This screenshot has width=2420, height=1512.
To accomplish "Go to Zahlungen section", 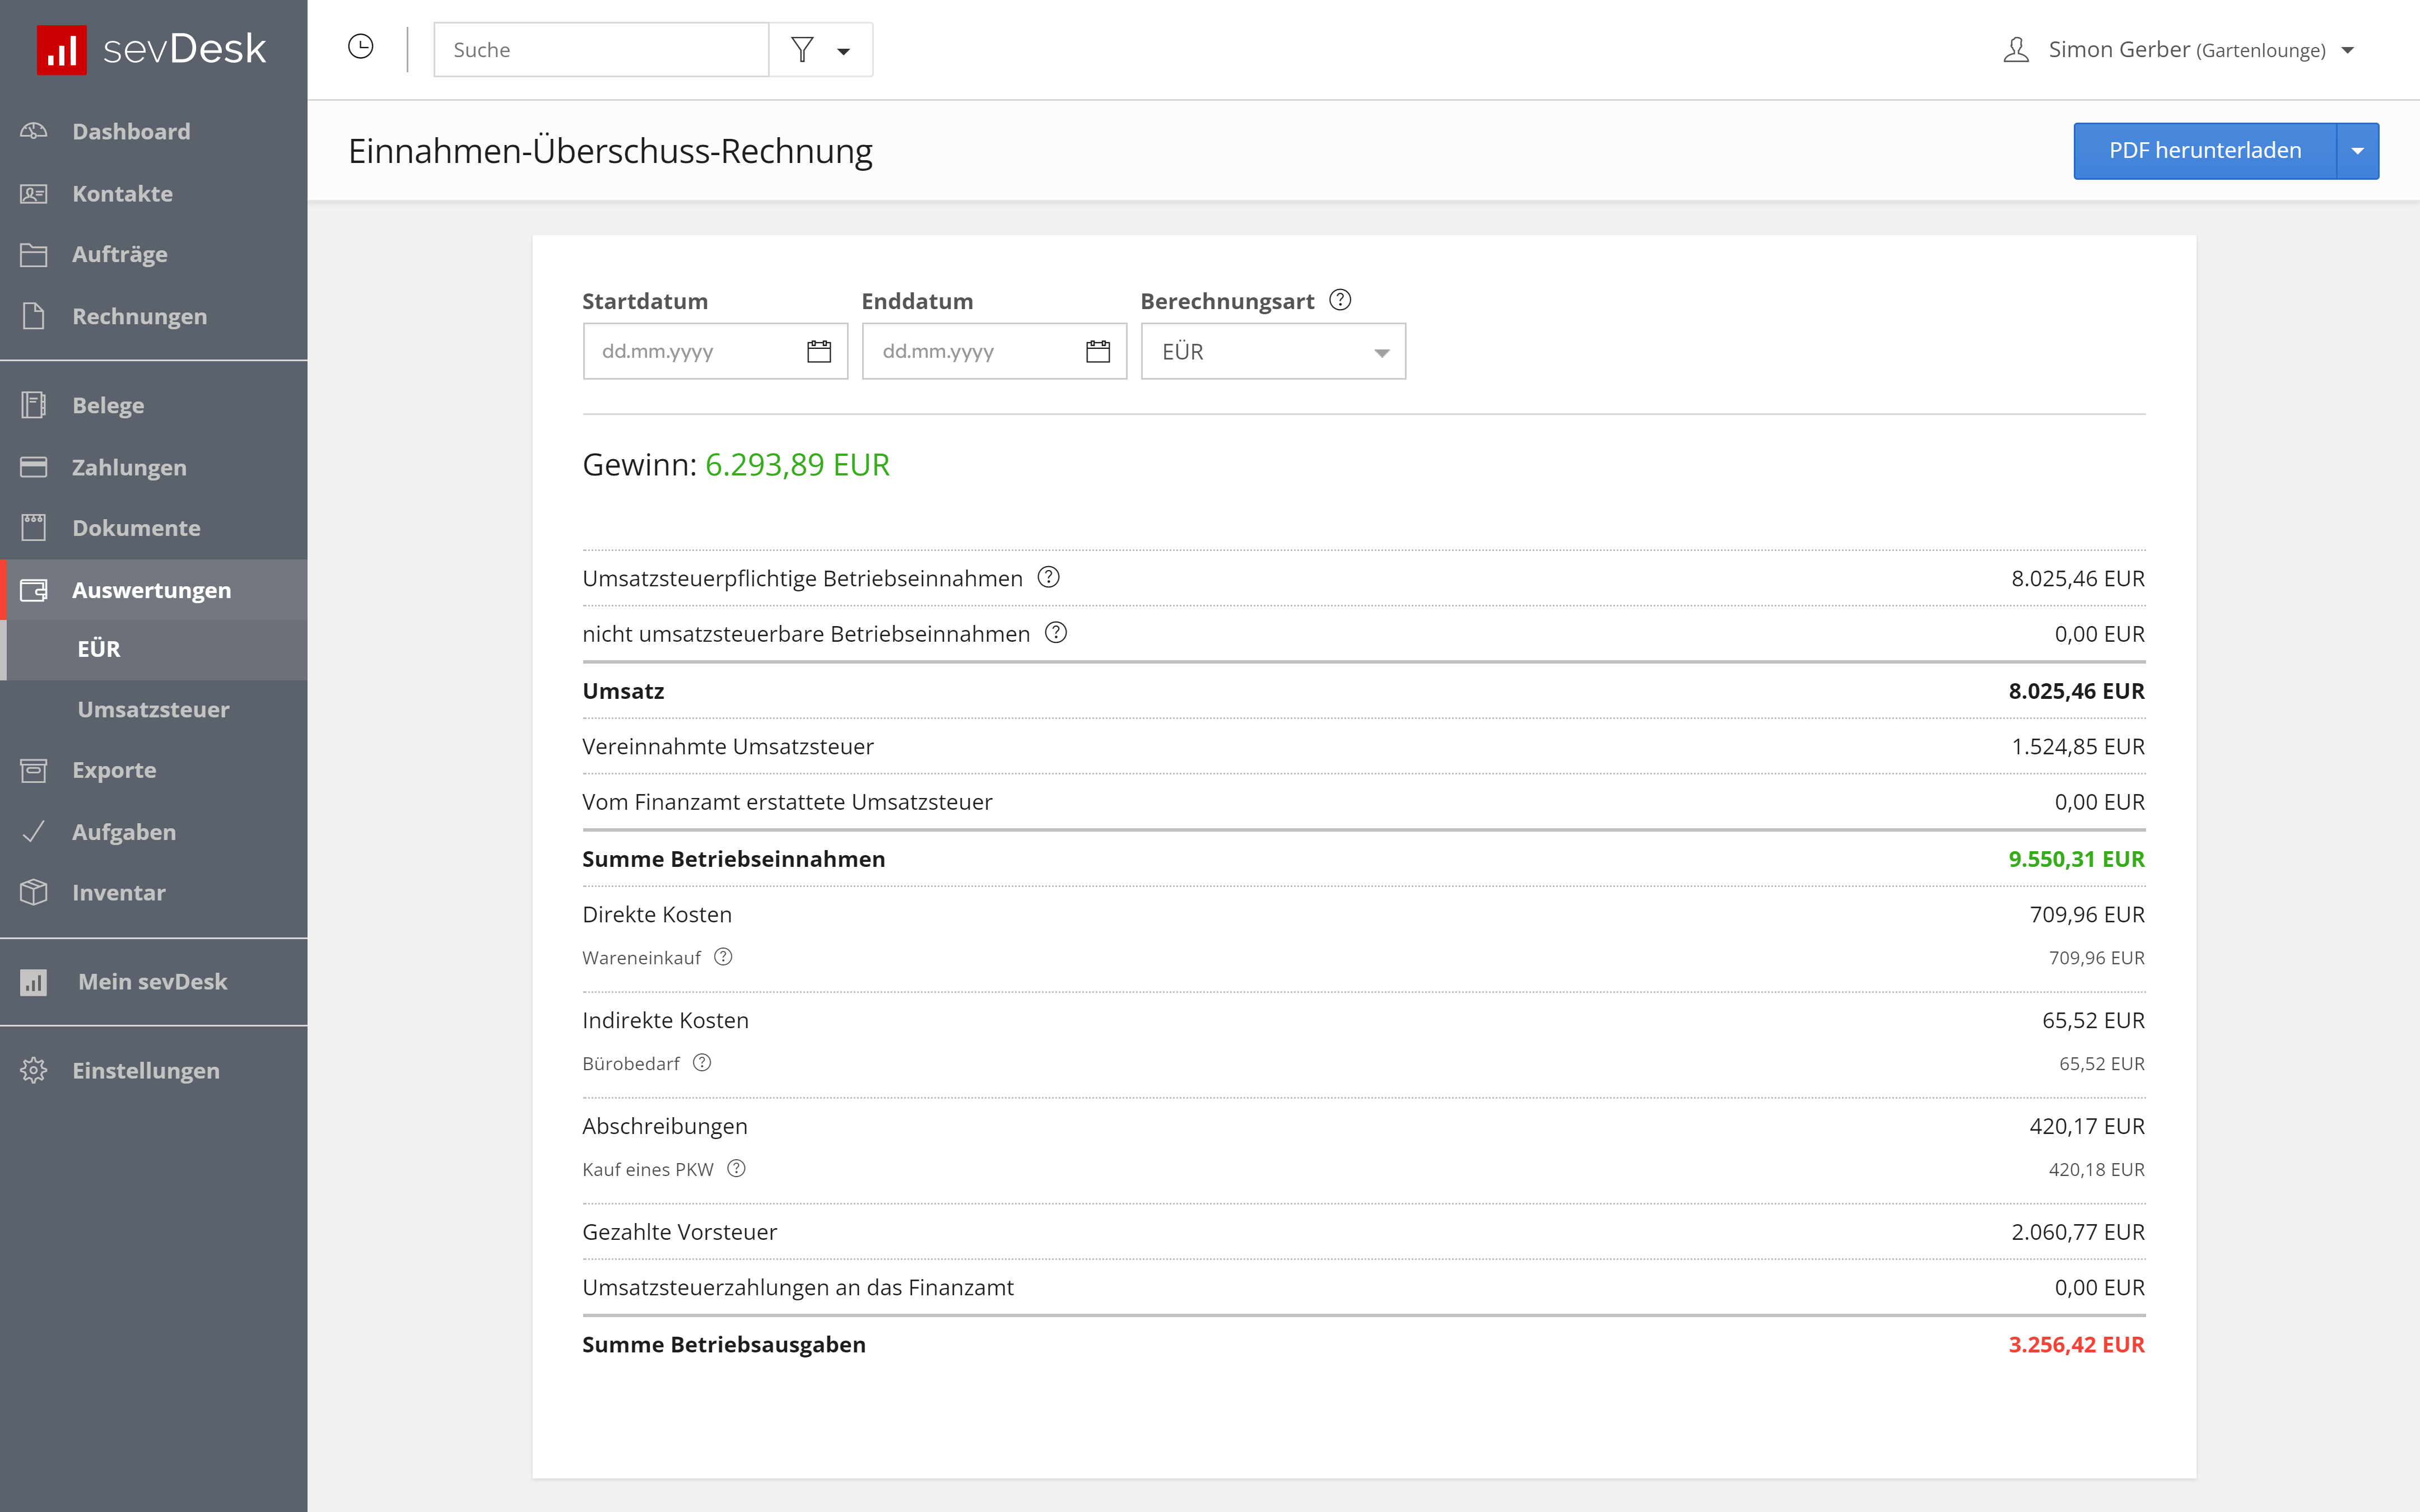I will pos(153,467).
